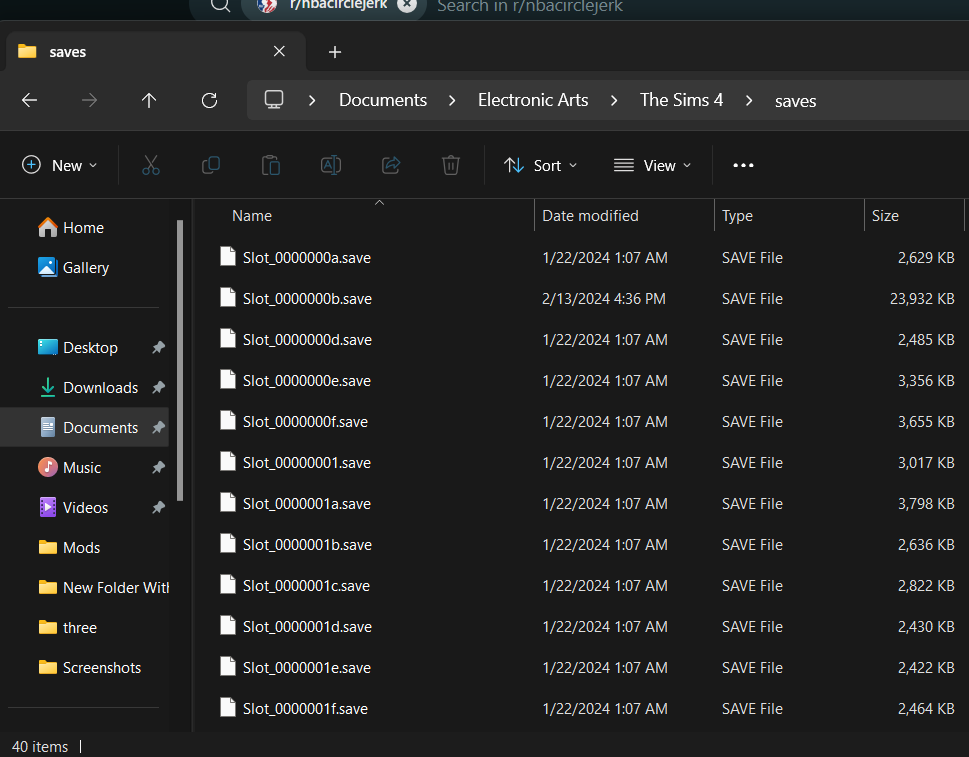Click the navigation pane vertical scrollbar
This screenshot has width=969, height=757.
coord(180,360)
